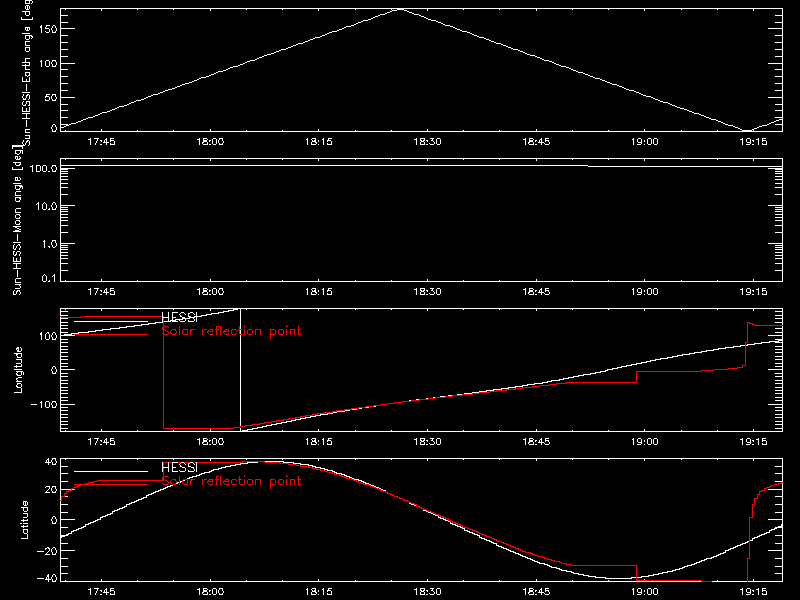Click 100 tick on Earth angle axis
This screenshot has height=600, width=800.
pos(47,64)
